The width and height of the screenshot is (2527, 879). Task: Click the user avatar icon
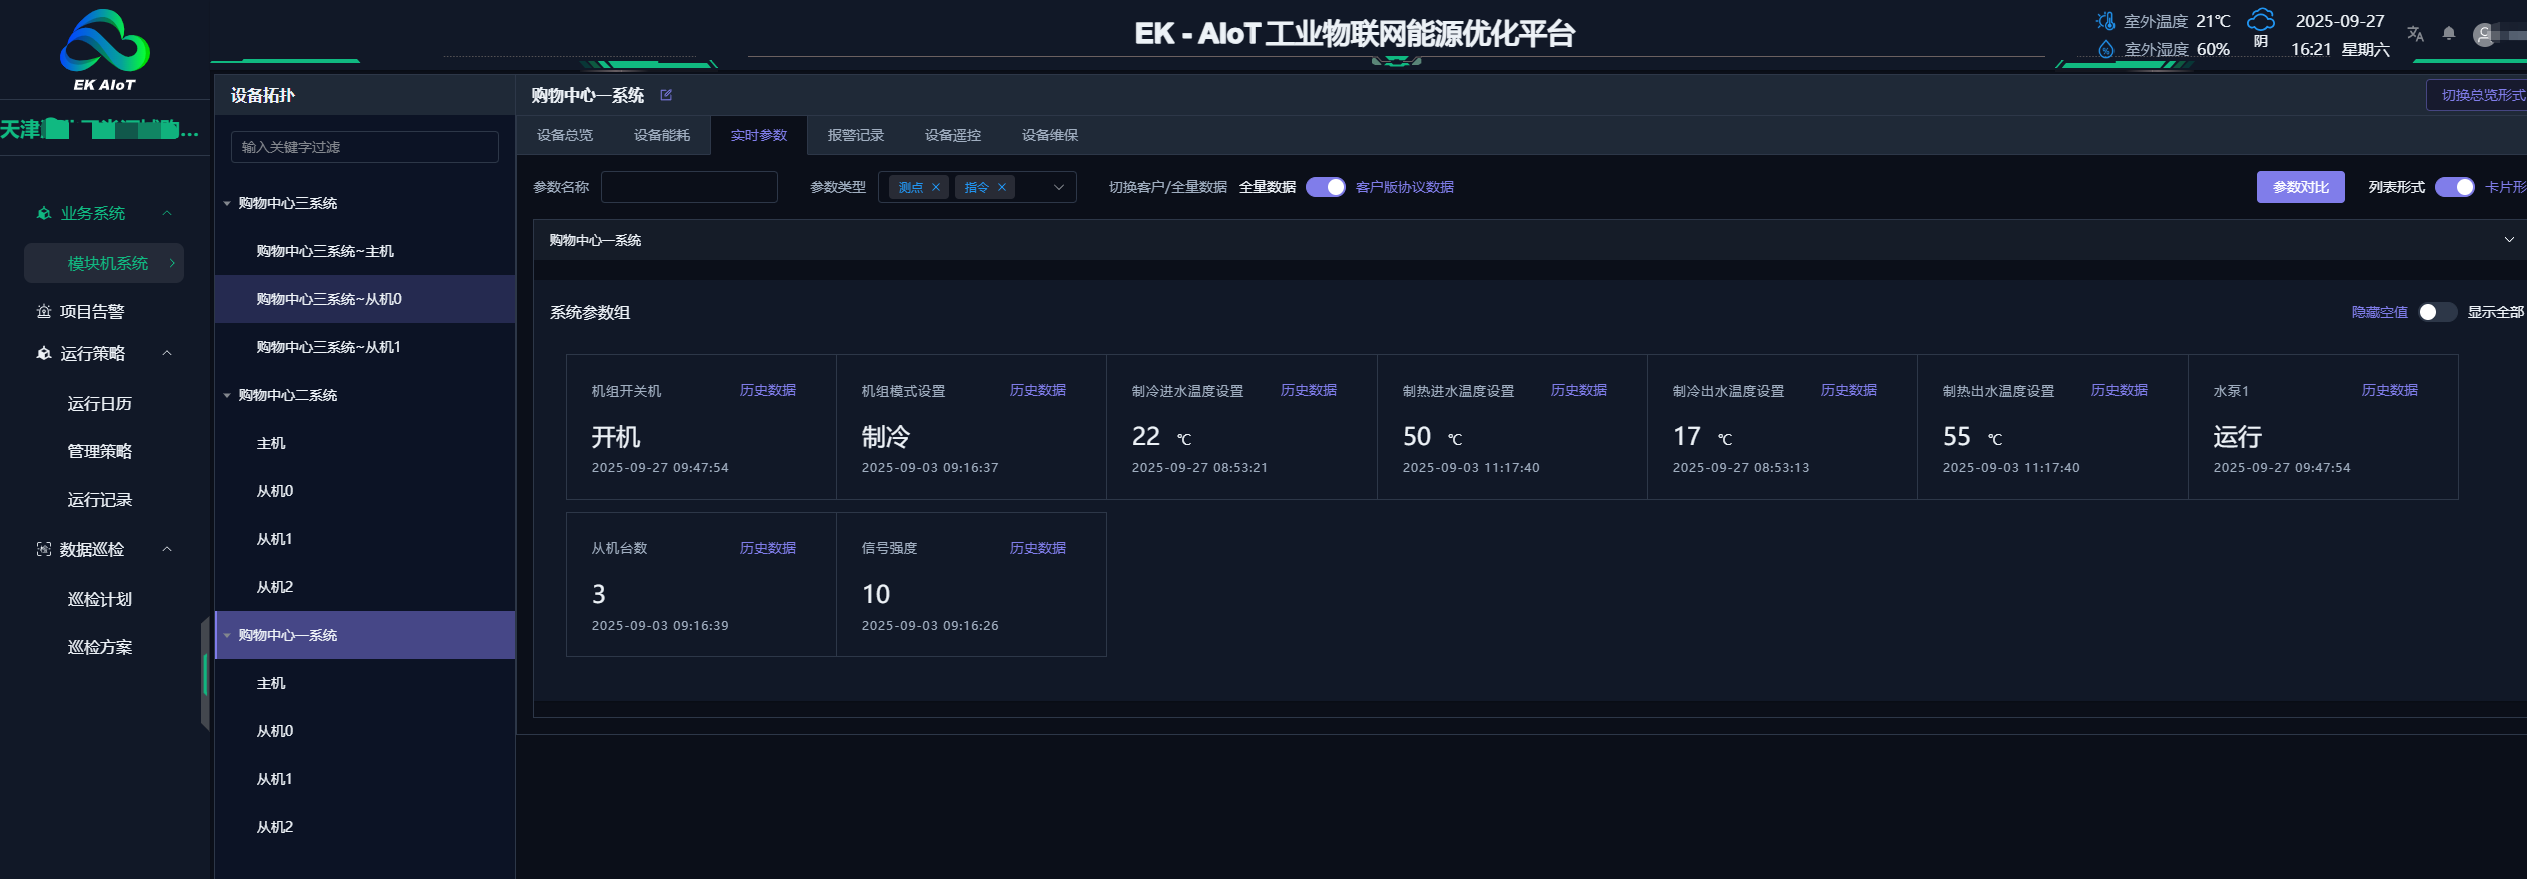(2484, 35)
